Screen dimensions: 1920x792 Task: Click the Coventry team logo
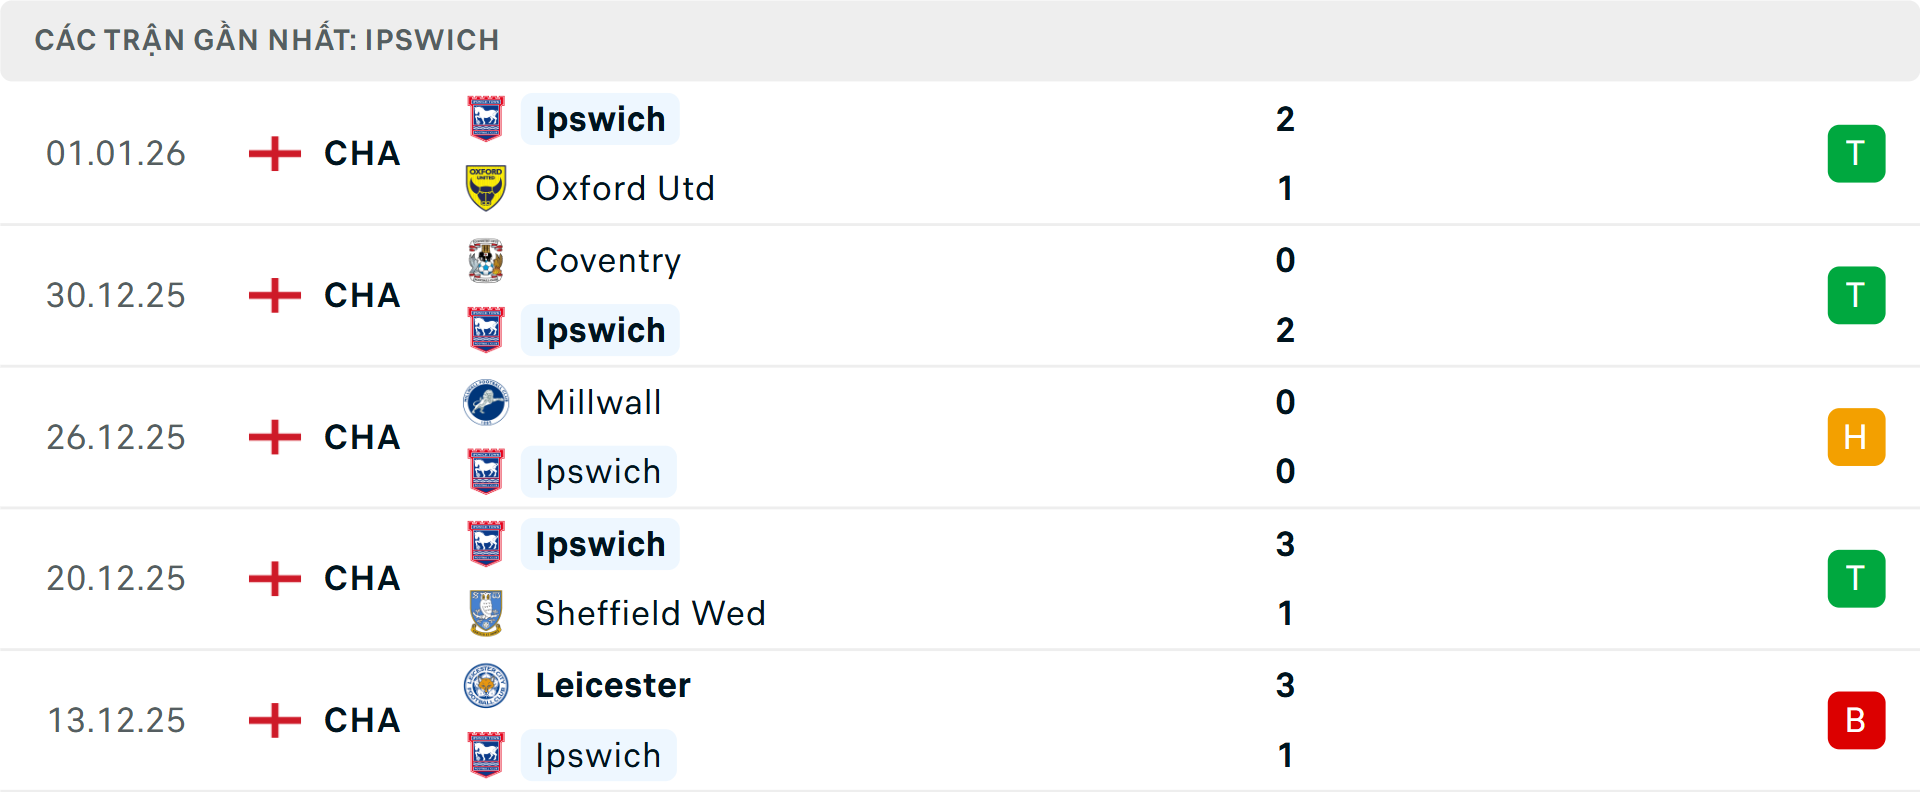[x=486, y=260]
